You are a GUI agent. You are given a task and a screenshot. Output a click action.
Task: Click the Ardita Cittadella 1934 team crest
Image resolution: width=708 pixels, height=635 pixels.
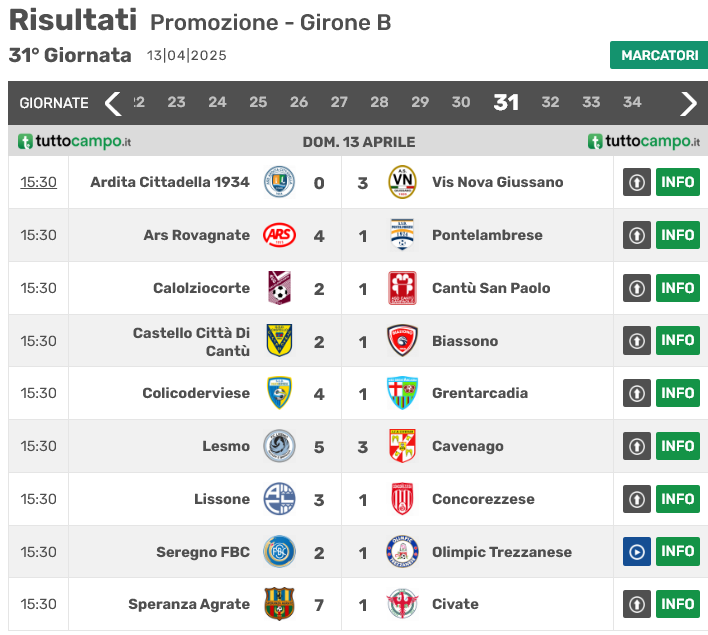click(279, 182)
